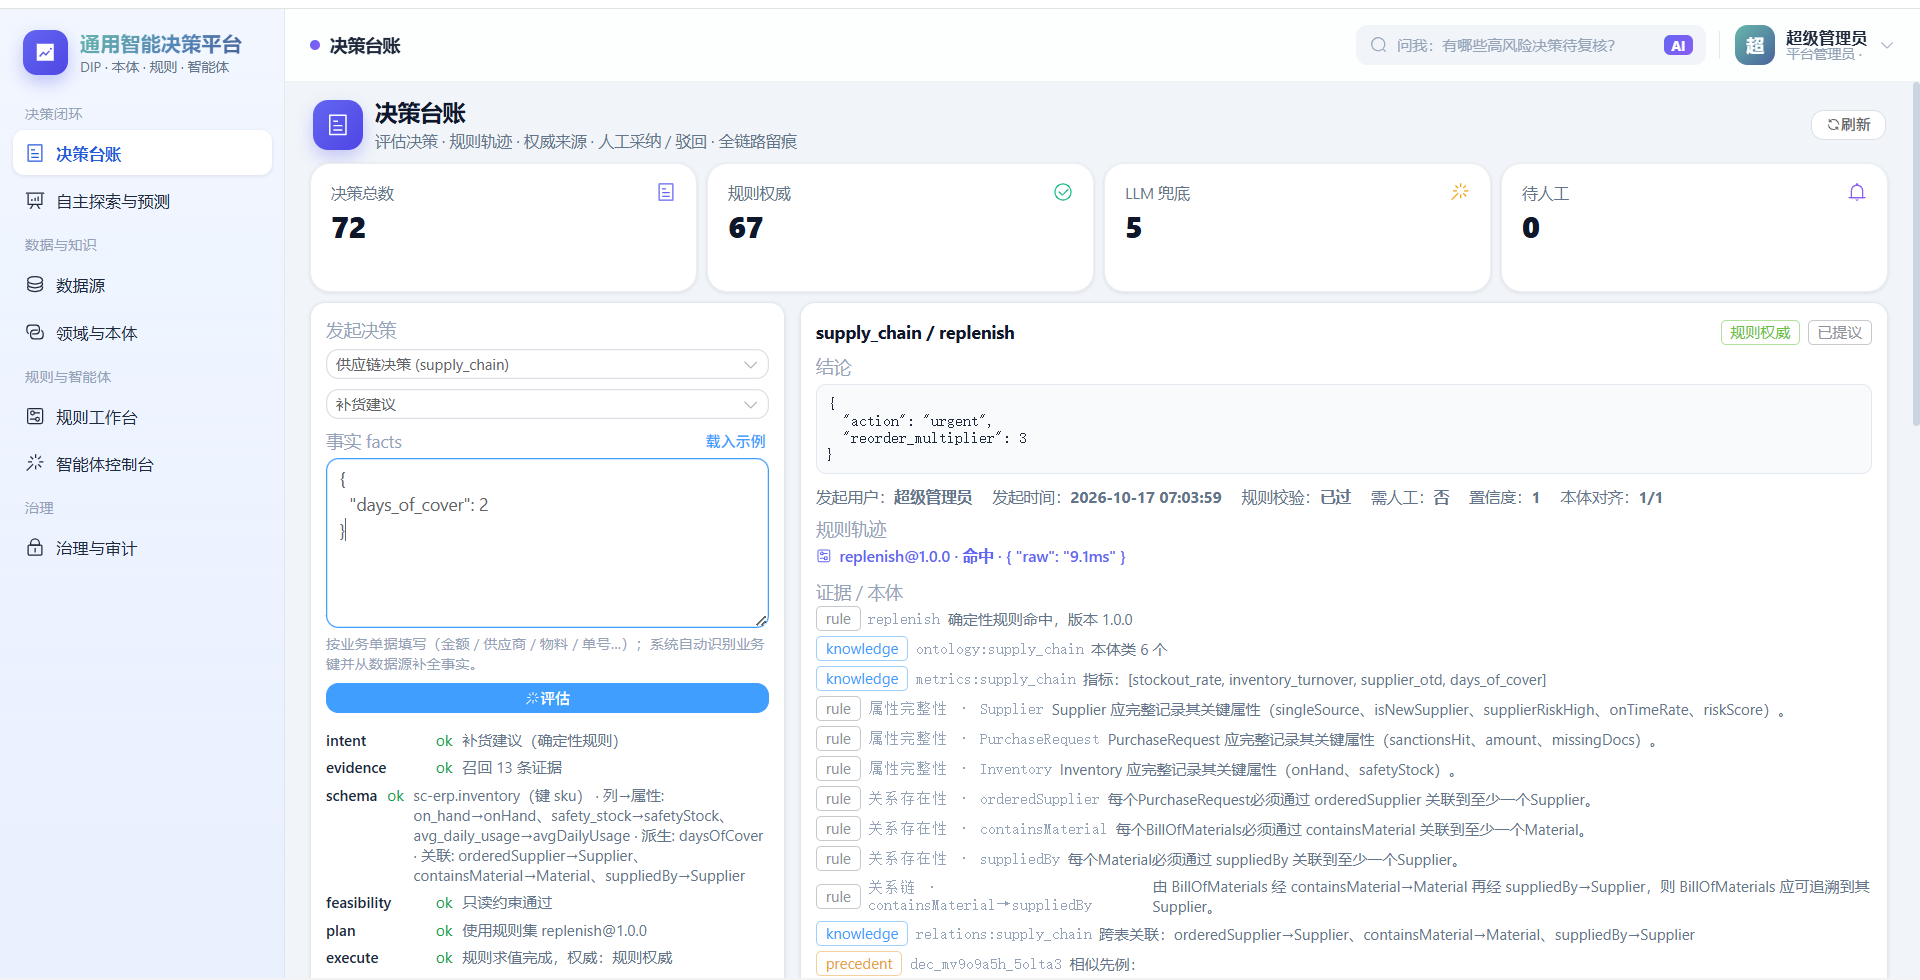
Task: Click the rule trace icon beside replenish@1.0.0
Action: 824,556
